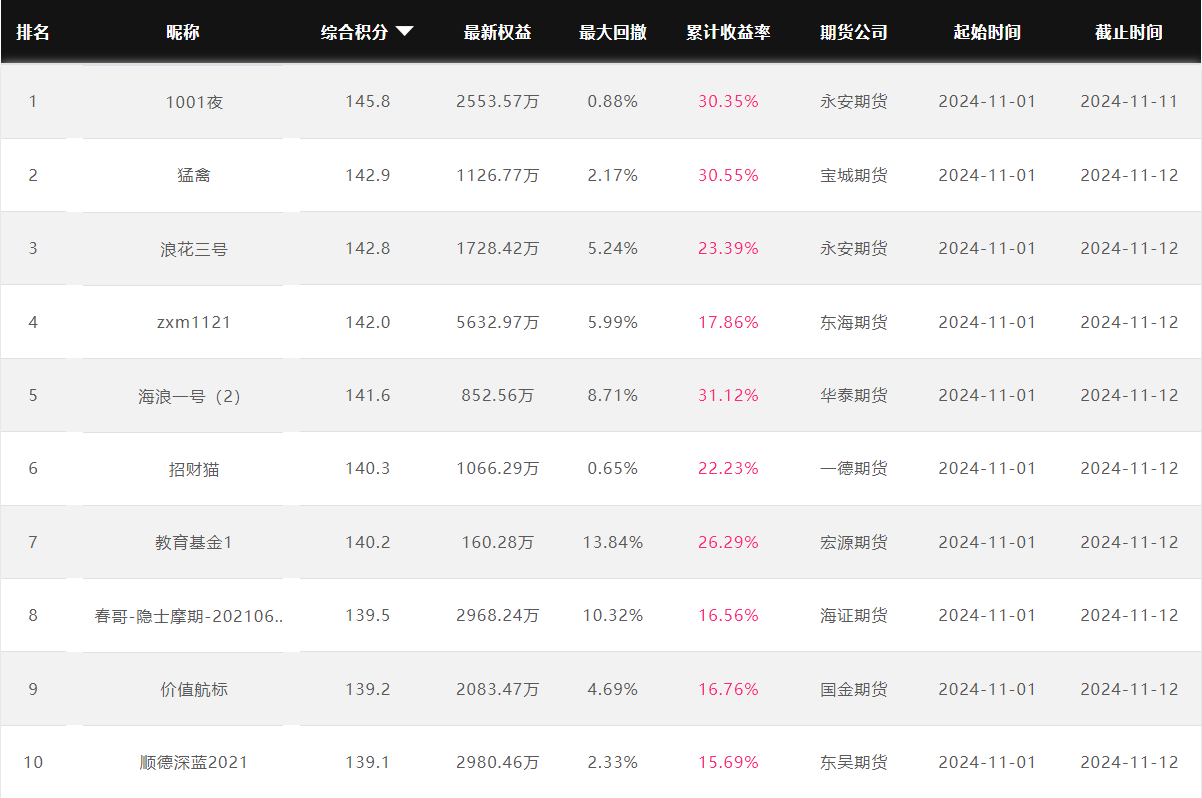Viewport: 1202px width, 798px height.
Task: Select the drawdown value 13.84%
Action: point(612,542)
